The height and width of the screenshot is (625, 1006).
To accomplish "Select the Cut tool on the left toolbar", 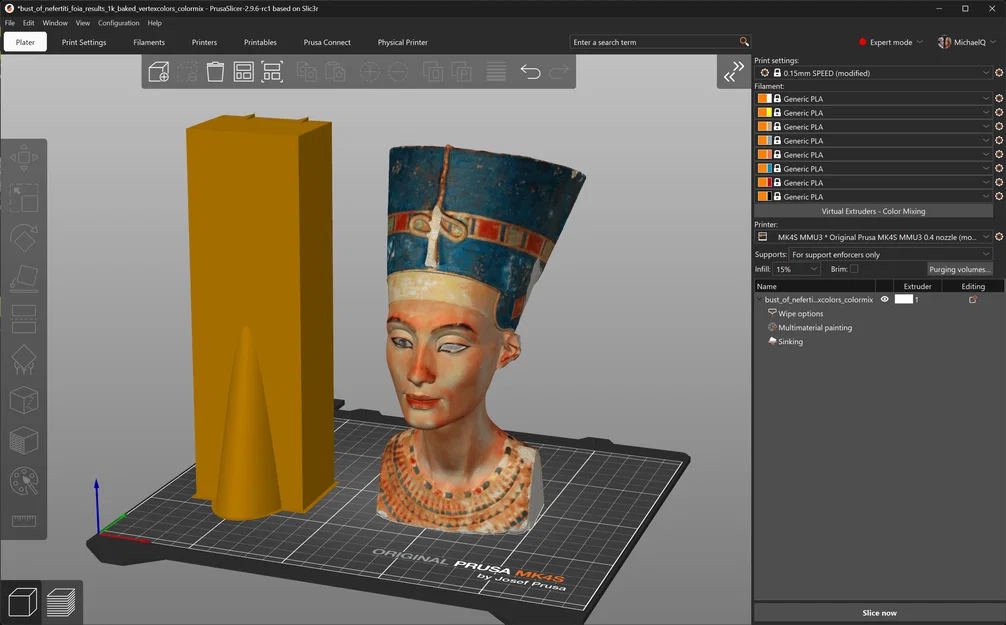I will pos(24,319).
